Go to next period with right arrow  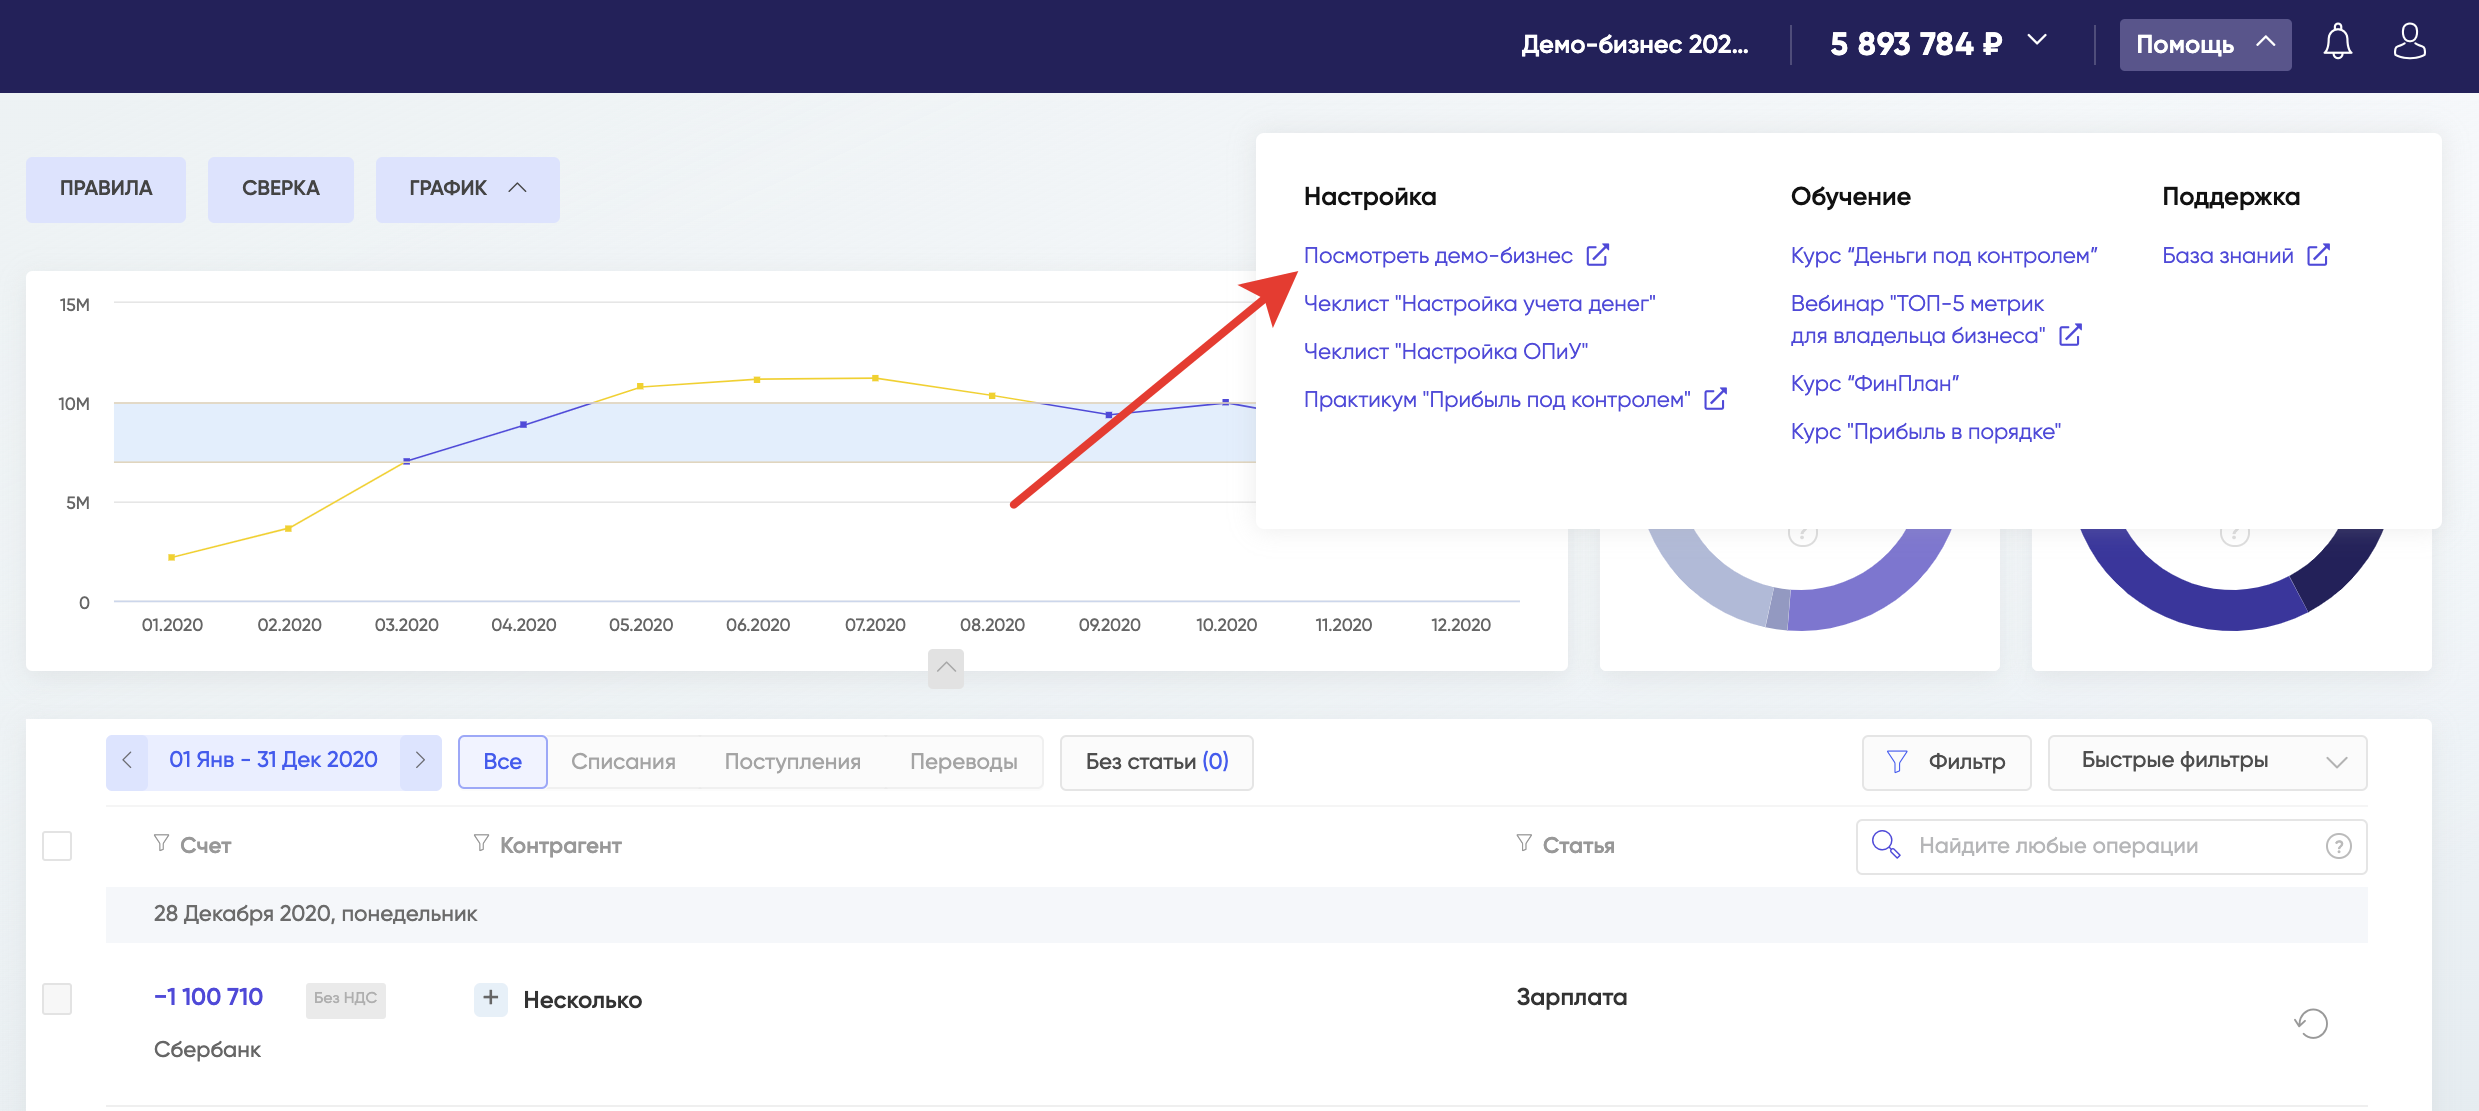coord(420,761)
